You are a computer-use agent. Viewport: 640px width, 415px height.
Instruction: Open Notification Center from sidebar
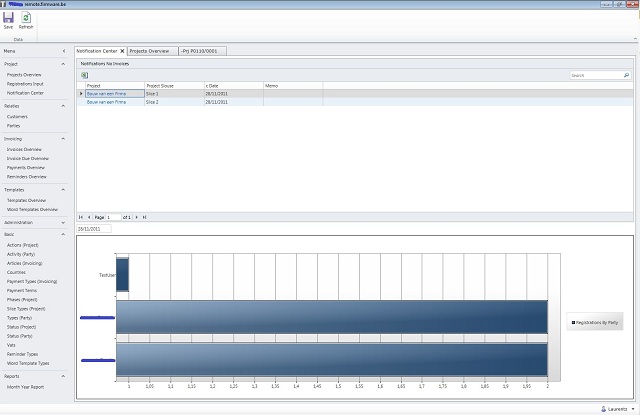[25, 93]
